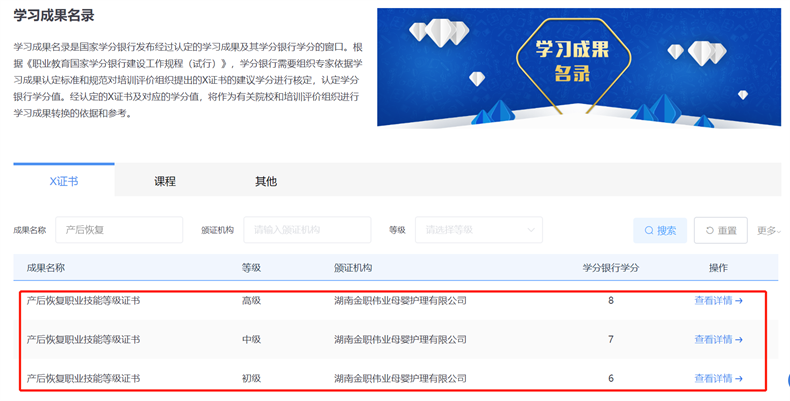Expand the 等级 dropdown chevron
This screenshot has height=401, width=790.
(530, 230)
